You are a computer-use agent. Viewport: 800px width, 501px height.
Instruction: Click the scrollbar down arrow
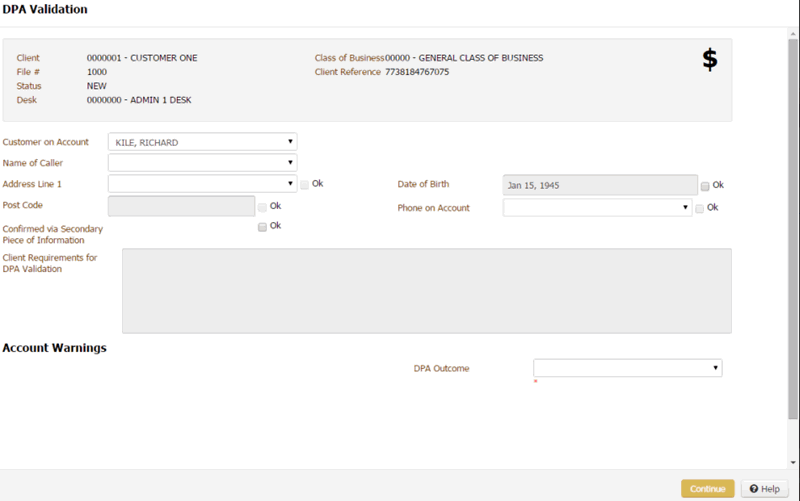click(793, 462)
